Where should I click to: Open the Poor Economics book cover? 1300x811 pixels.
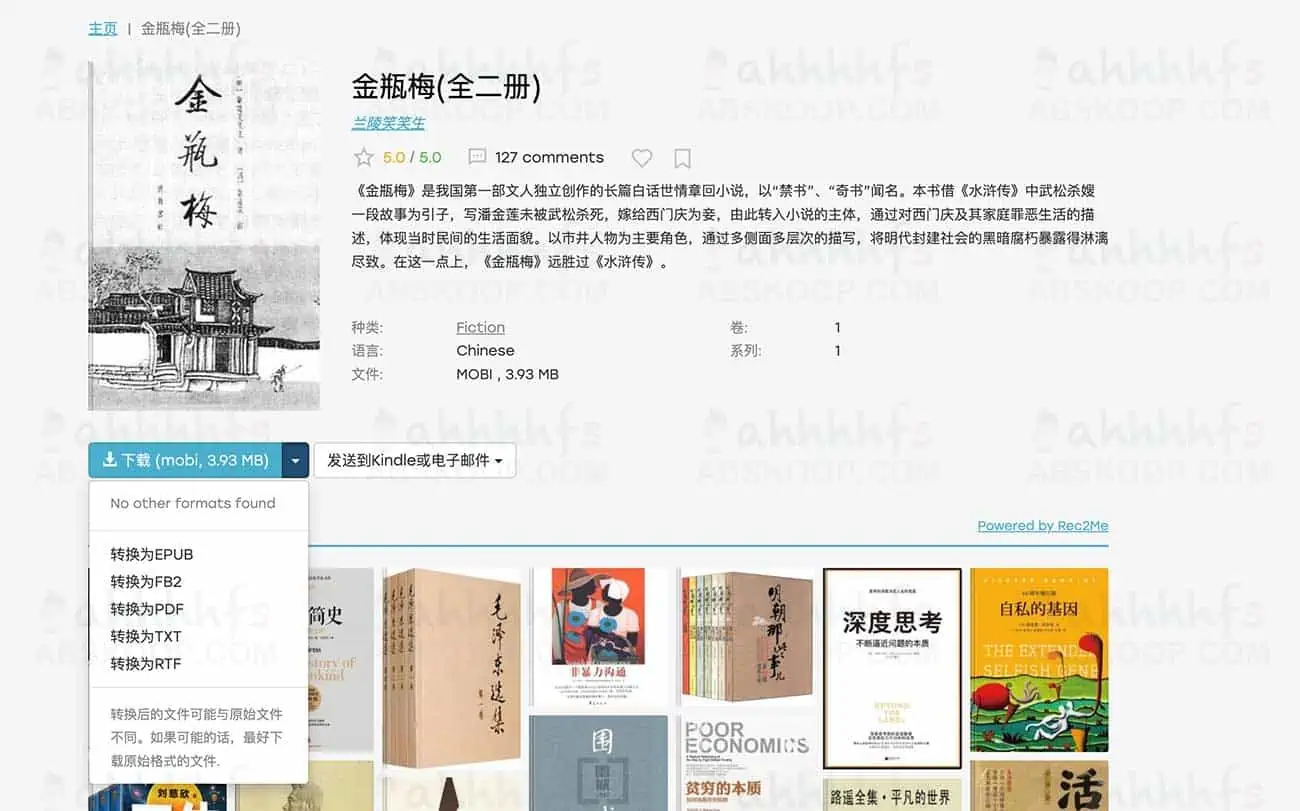(746, 762)
